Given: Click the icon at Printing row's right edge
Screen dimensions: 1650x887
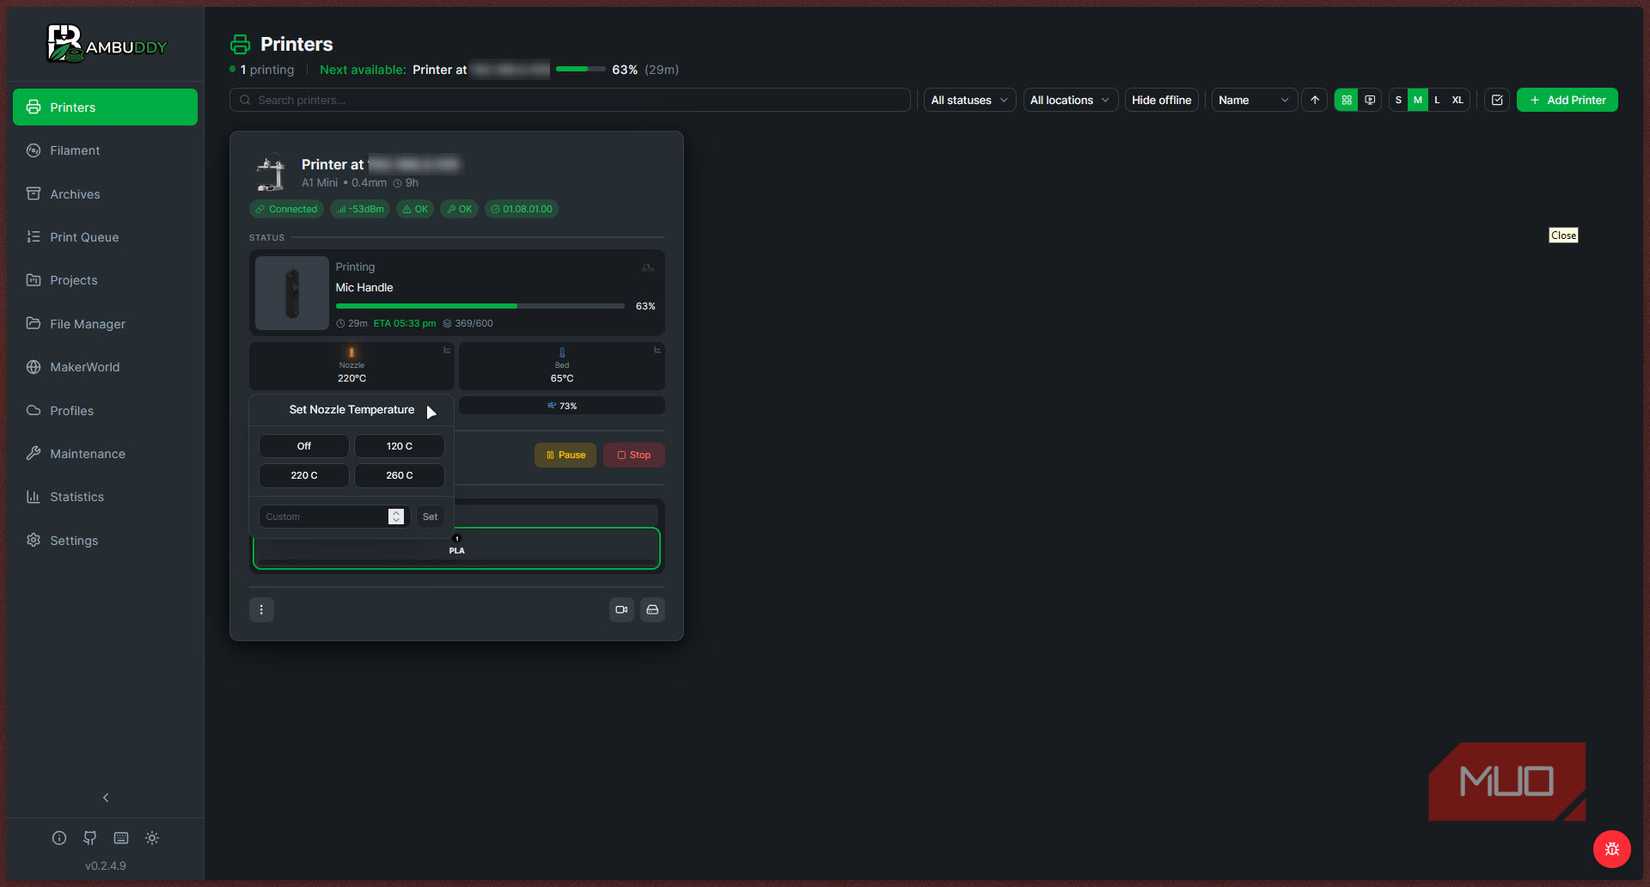Looking at the screenshot, I should [x=648, y=267].
